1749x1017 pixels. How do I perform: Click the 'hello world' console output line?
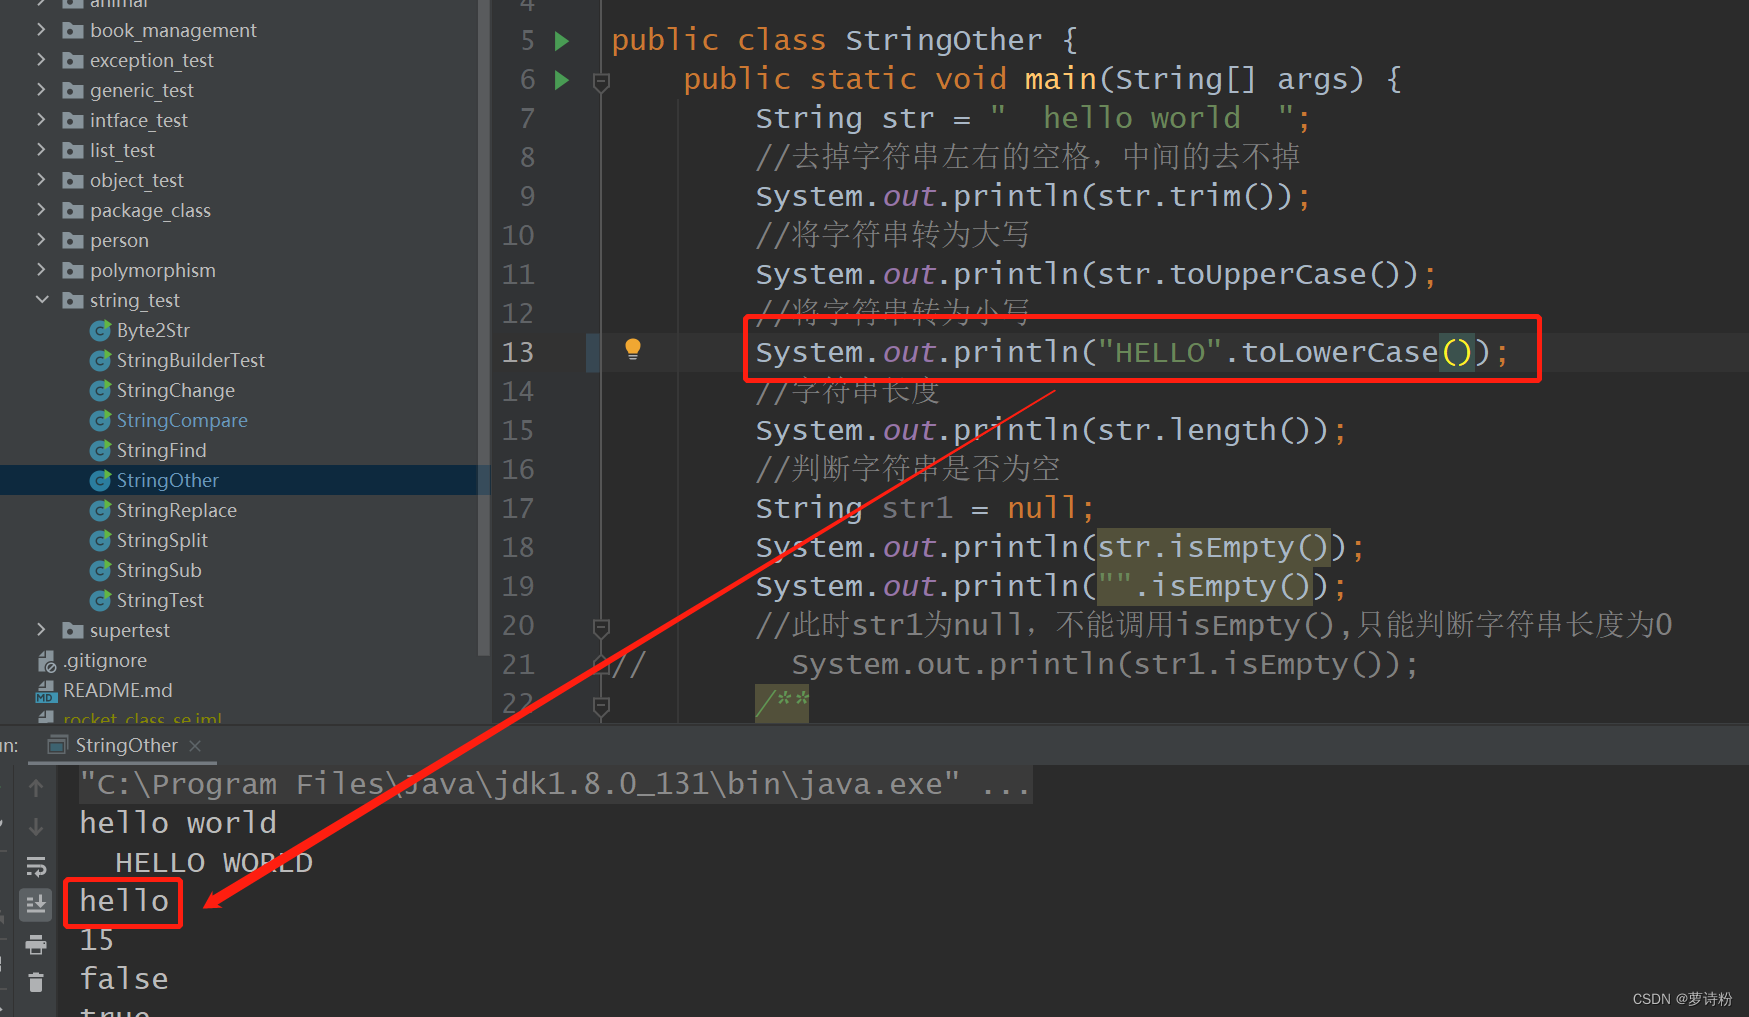tap(178, 823)
